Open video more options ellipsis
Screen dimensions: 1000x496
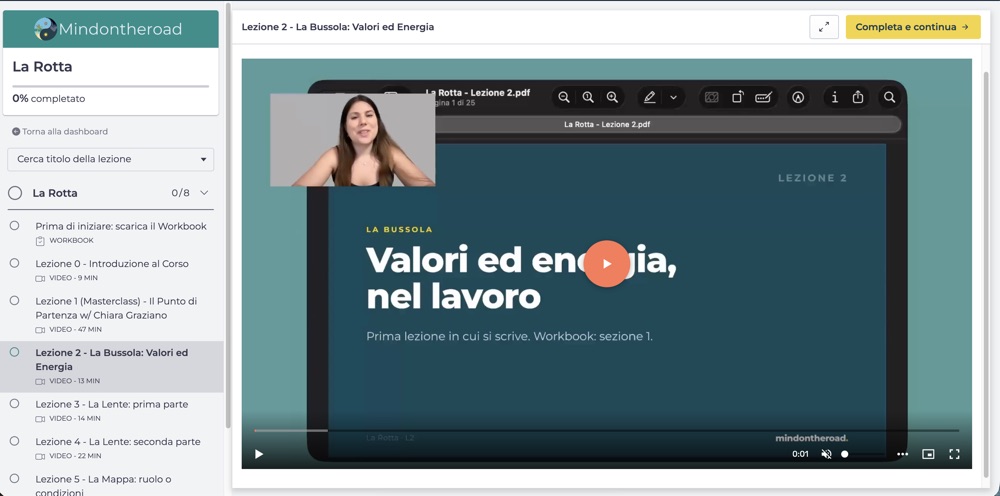902,454
